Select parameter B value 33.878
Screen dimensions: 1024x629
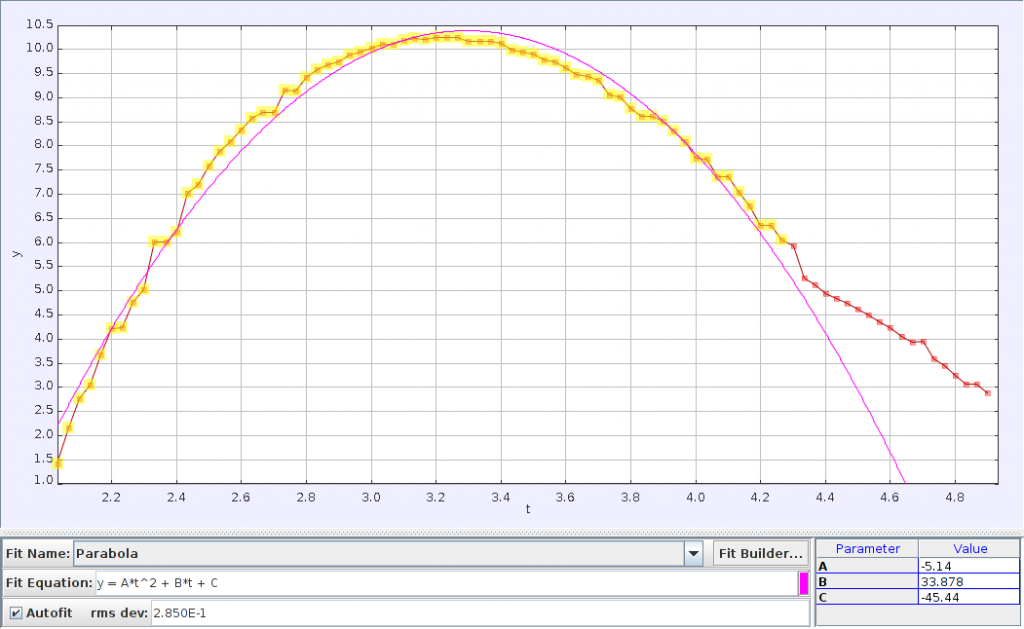(969, 581)
